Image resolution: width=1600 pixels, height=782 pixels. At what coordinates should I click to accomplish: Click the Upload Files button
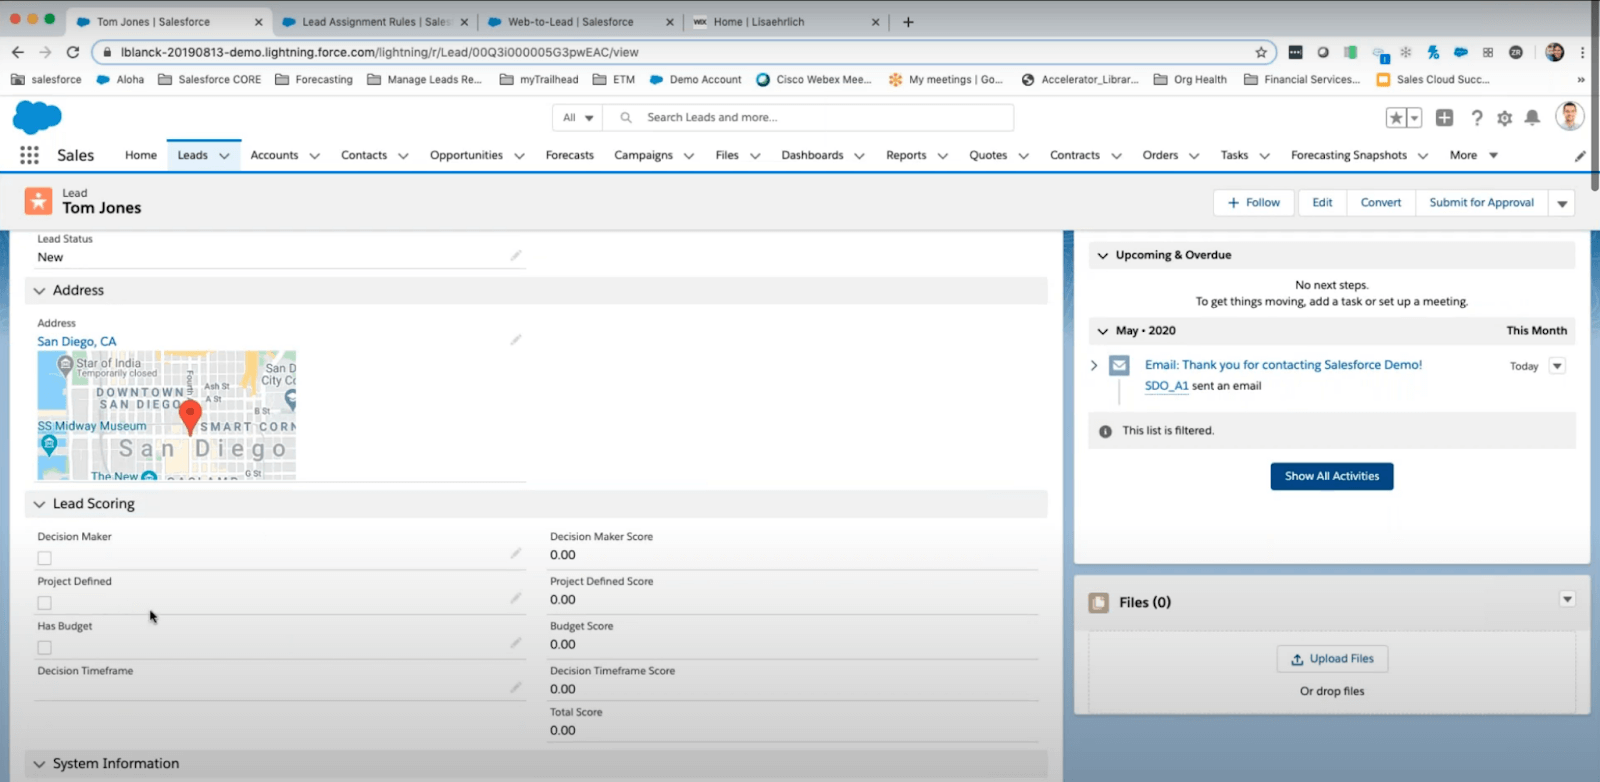[1332, 659]
